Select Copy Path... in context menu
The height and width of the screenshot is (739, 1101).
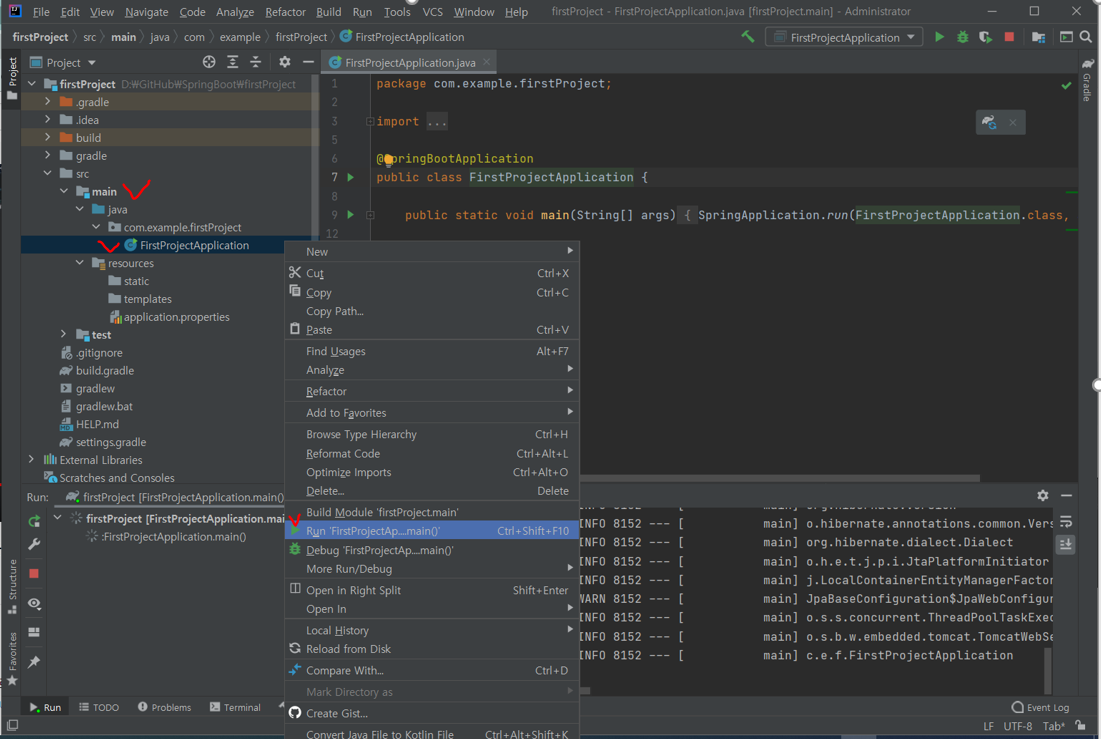point(432,311)
